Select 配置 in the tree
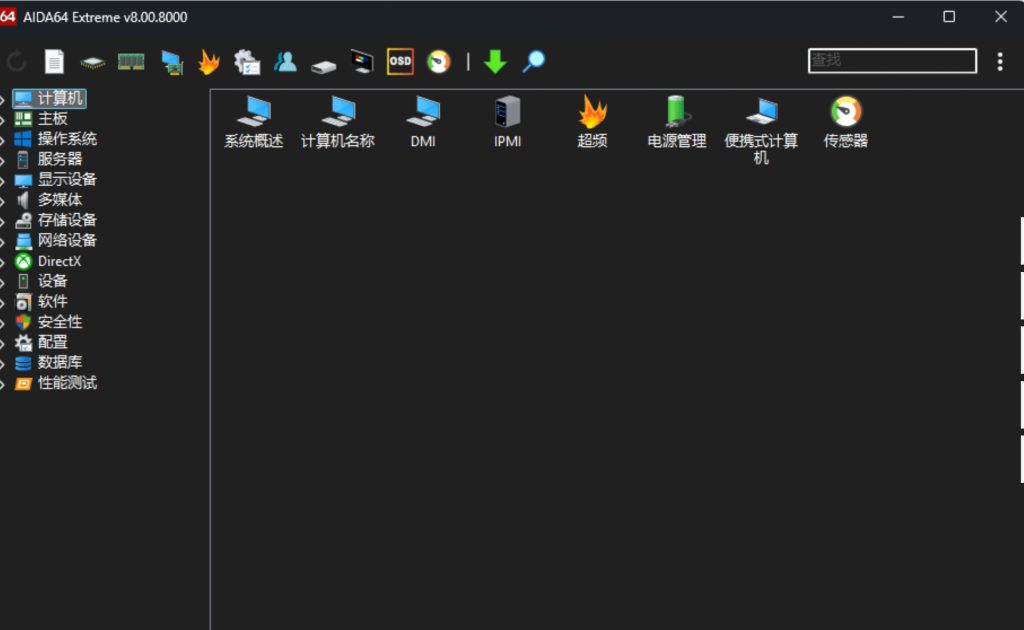This screenshot has width=1024, height=630. point(41,342)
